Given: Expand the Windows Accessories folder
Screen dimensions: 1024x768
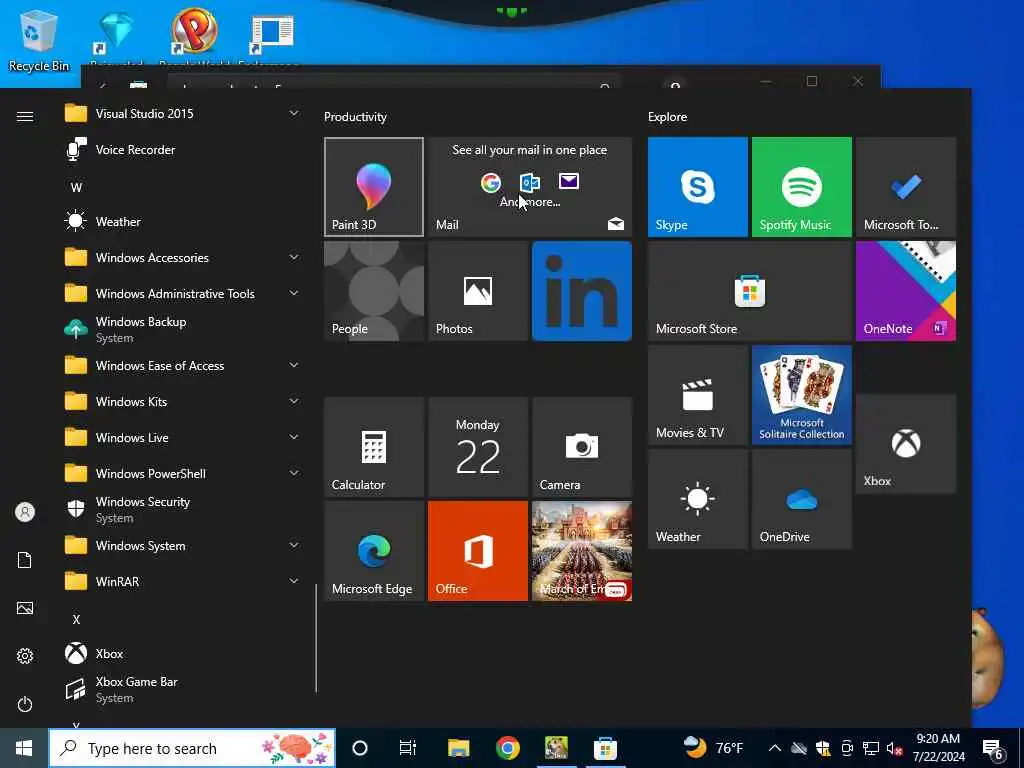Looking at the screenshot, I should (183, 257).
